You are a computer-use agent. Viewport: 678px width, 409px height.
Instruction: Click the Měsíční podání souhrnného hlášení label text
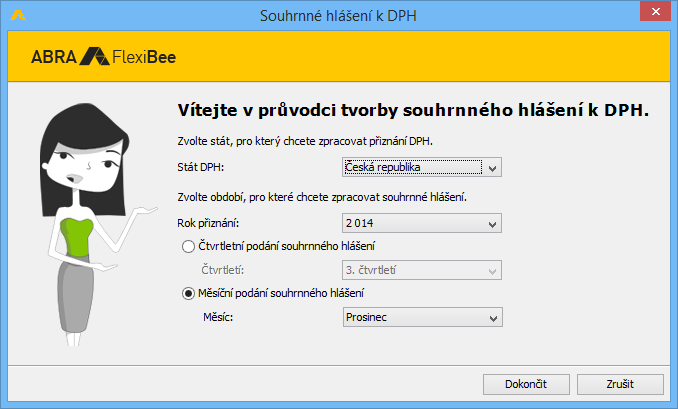(281, 293)
